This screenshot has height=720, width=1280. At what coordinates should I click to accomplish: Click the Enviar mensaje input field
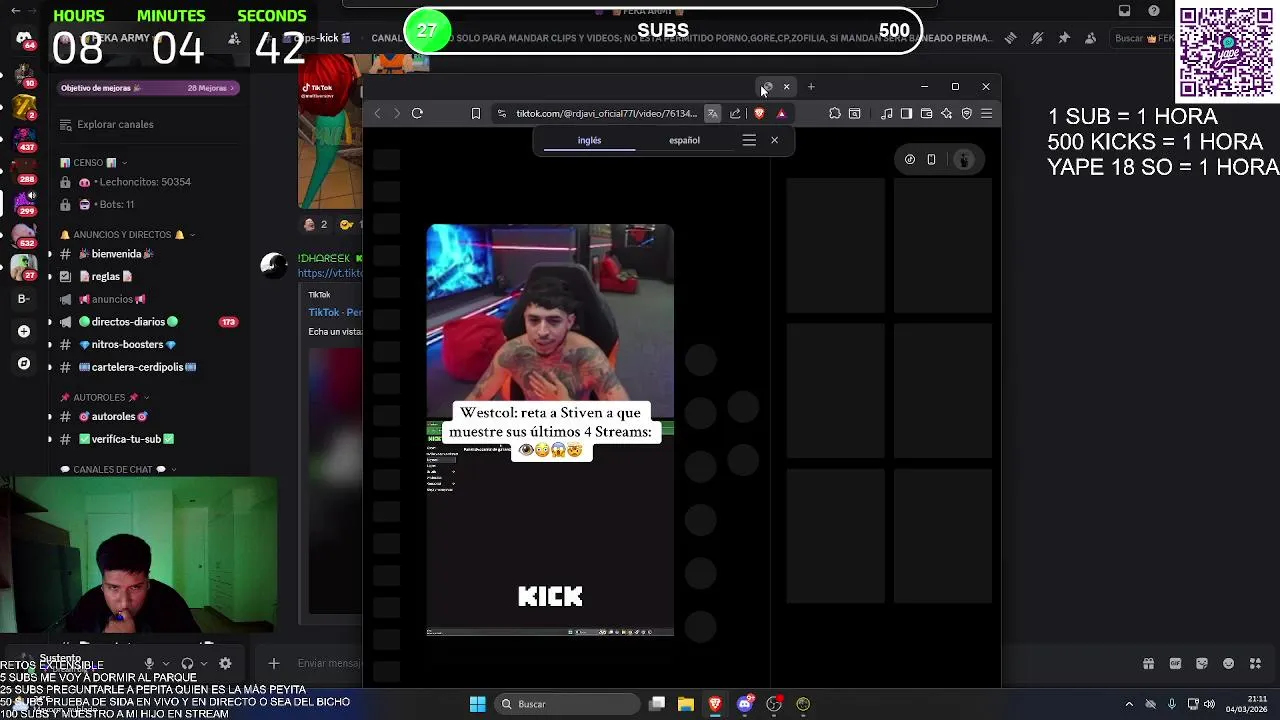point(328,663)
